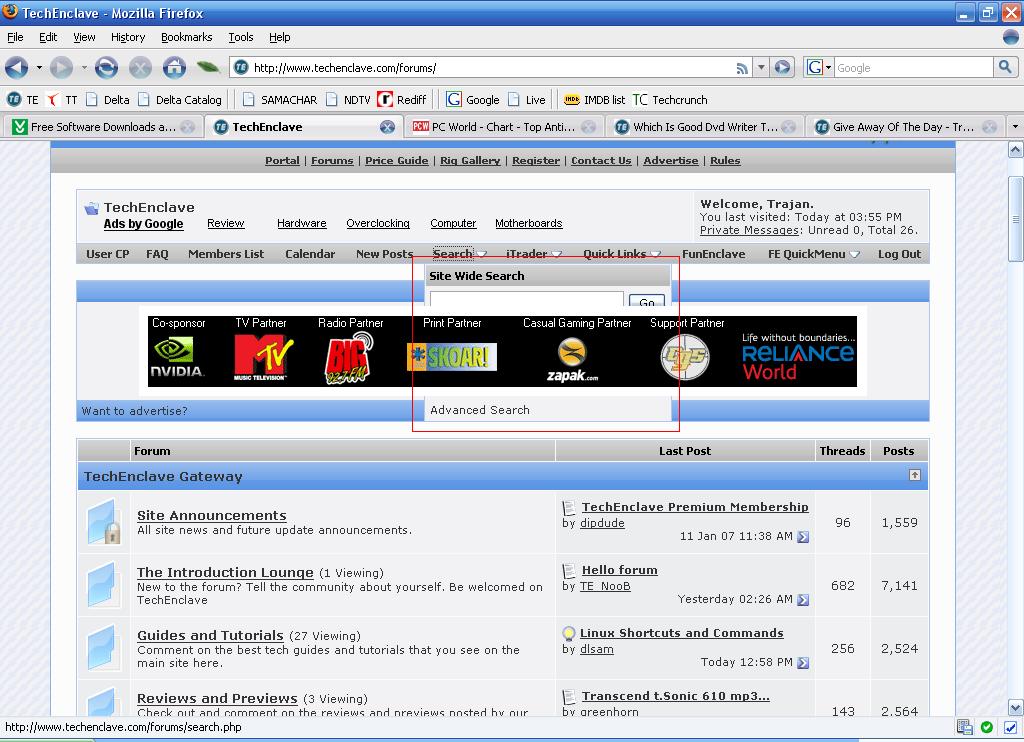Click the URL address bar

tap(490, 67)
